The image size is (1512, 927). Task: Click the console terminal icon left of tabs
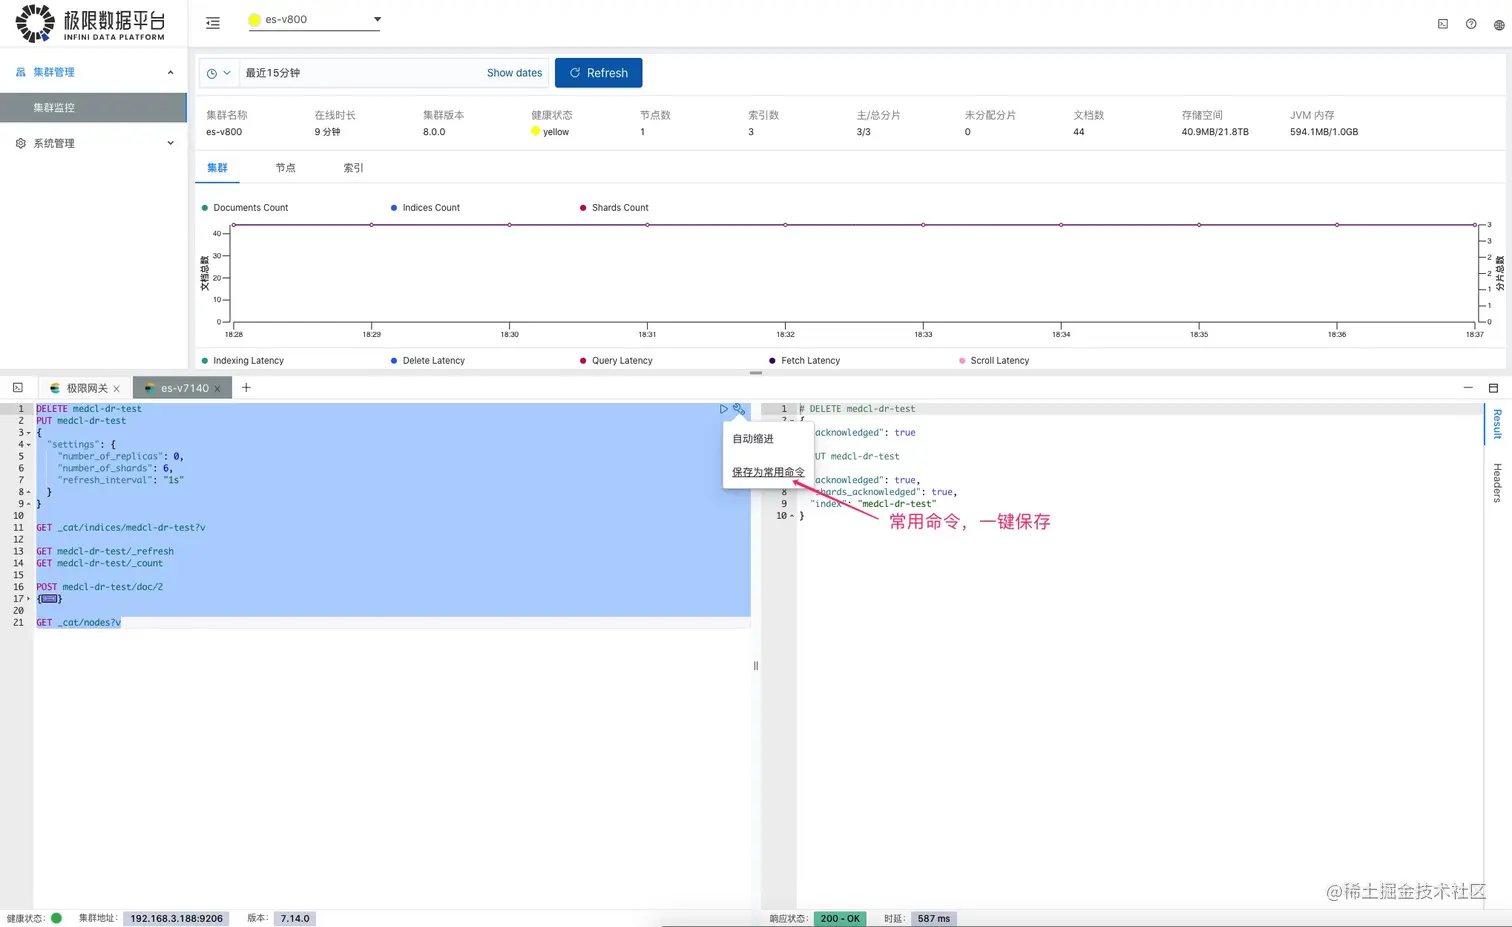click(18, 388)
